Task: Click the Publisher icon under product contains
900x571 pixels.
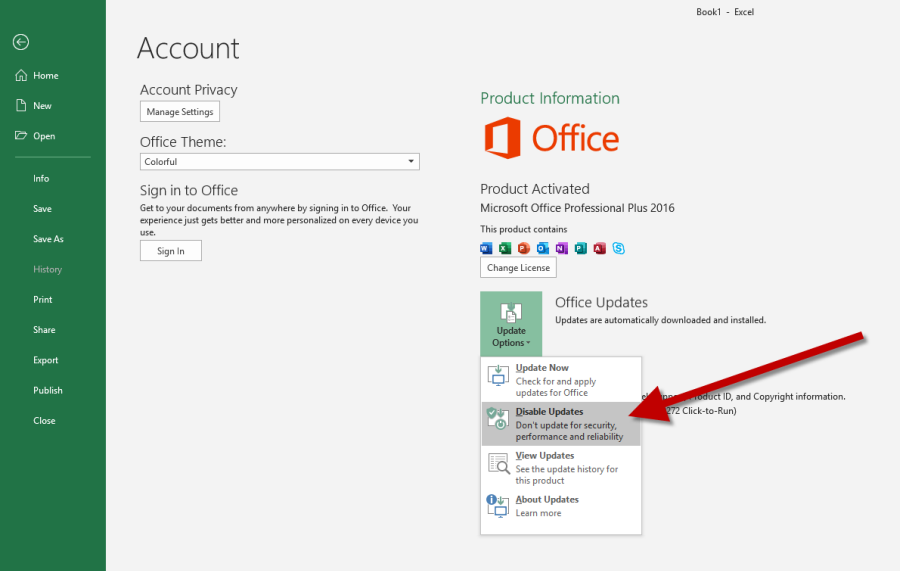Action: pyautogui.click(x=581, y=248)
